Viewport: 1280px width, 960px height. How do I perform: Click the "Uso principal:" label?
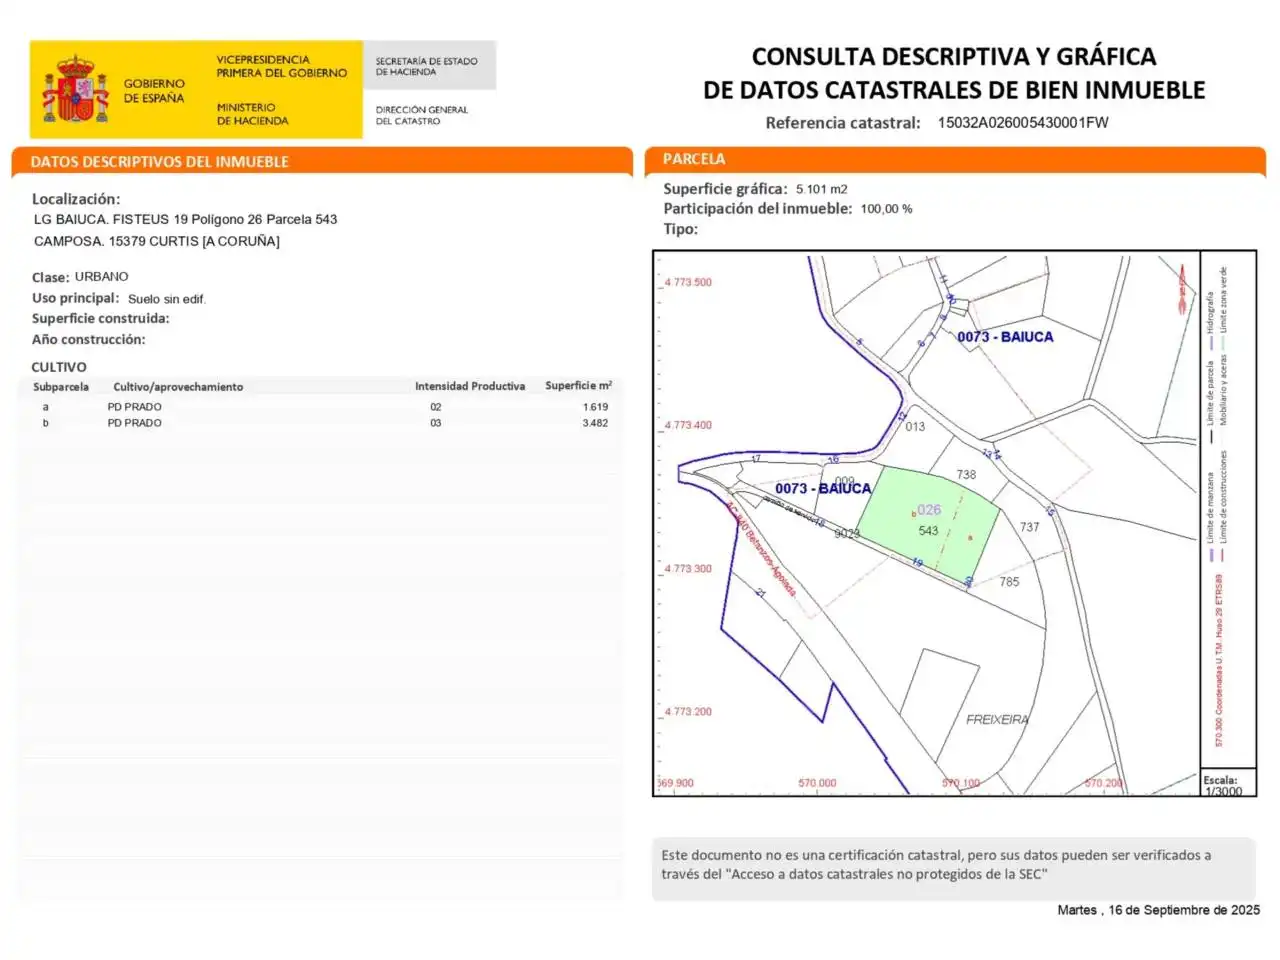[x=75, y=298]
